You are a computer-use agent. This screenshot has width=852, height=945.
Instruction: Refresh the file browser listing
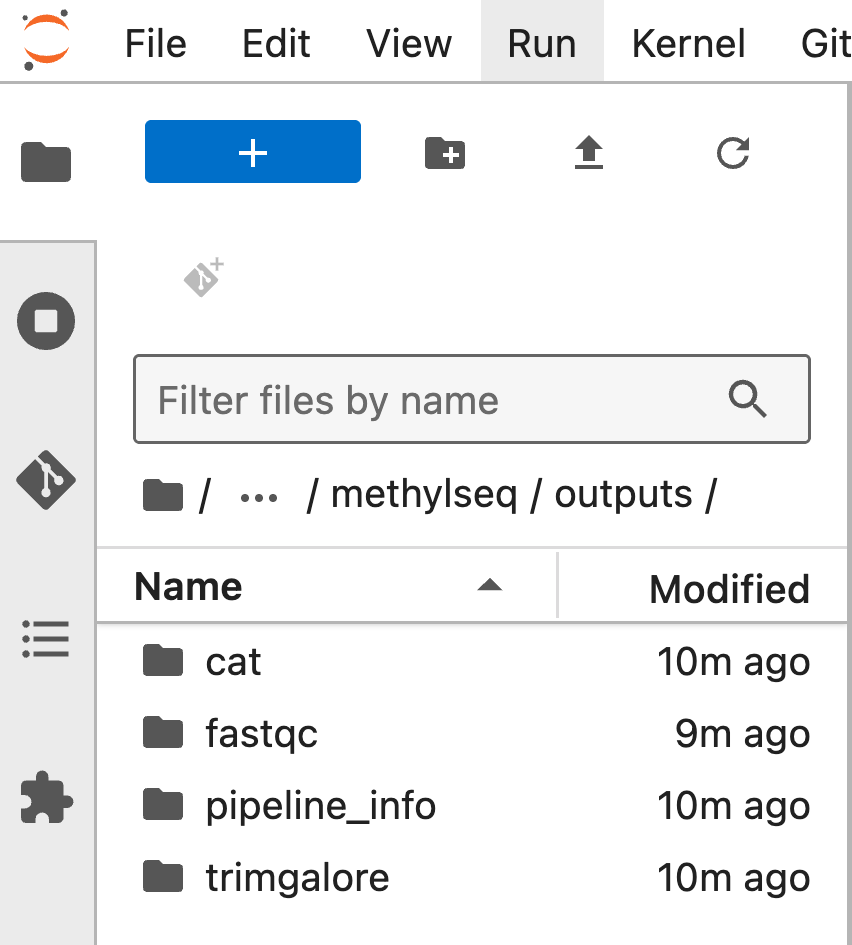[x=733, y=152]
